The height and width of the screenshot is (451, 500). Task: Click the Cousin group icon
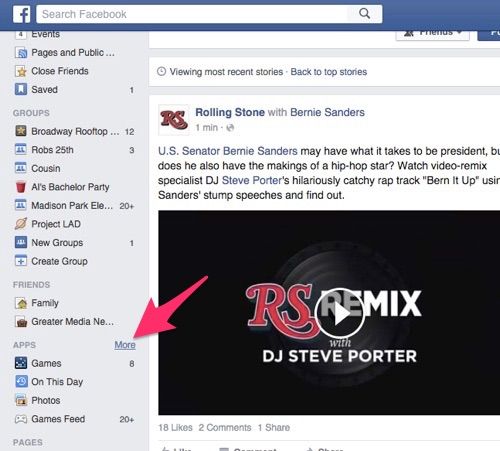[x=21, y=168]
